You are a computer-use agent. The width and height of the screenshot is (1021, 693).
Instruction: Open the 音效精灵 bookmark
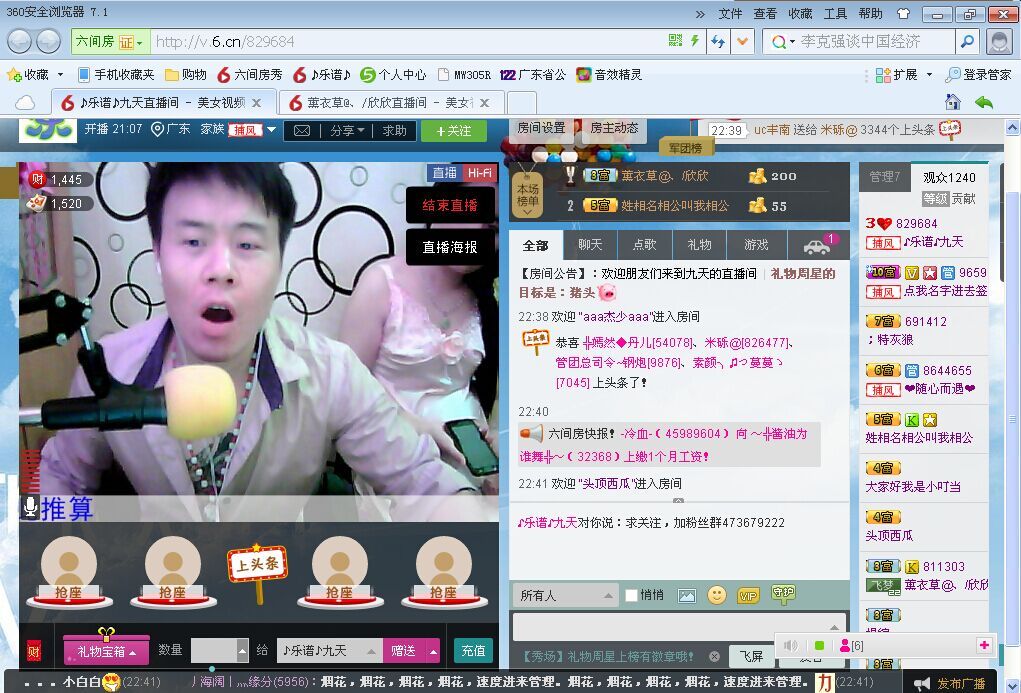pyautogui.click(x=609, y=75)
